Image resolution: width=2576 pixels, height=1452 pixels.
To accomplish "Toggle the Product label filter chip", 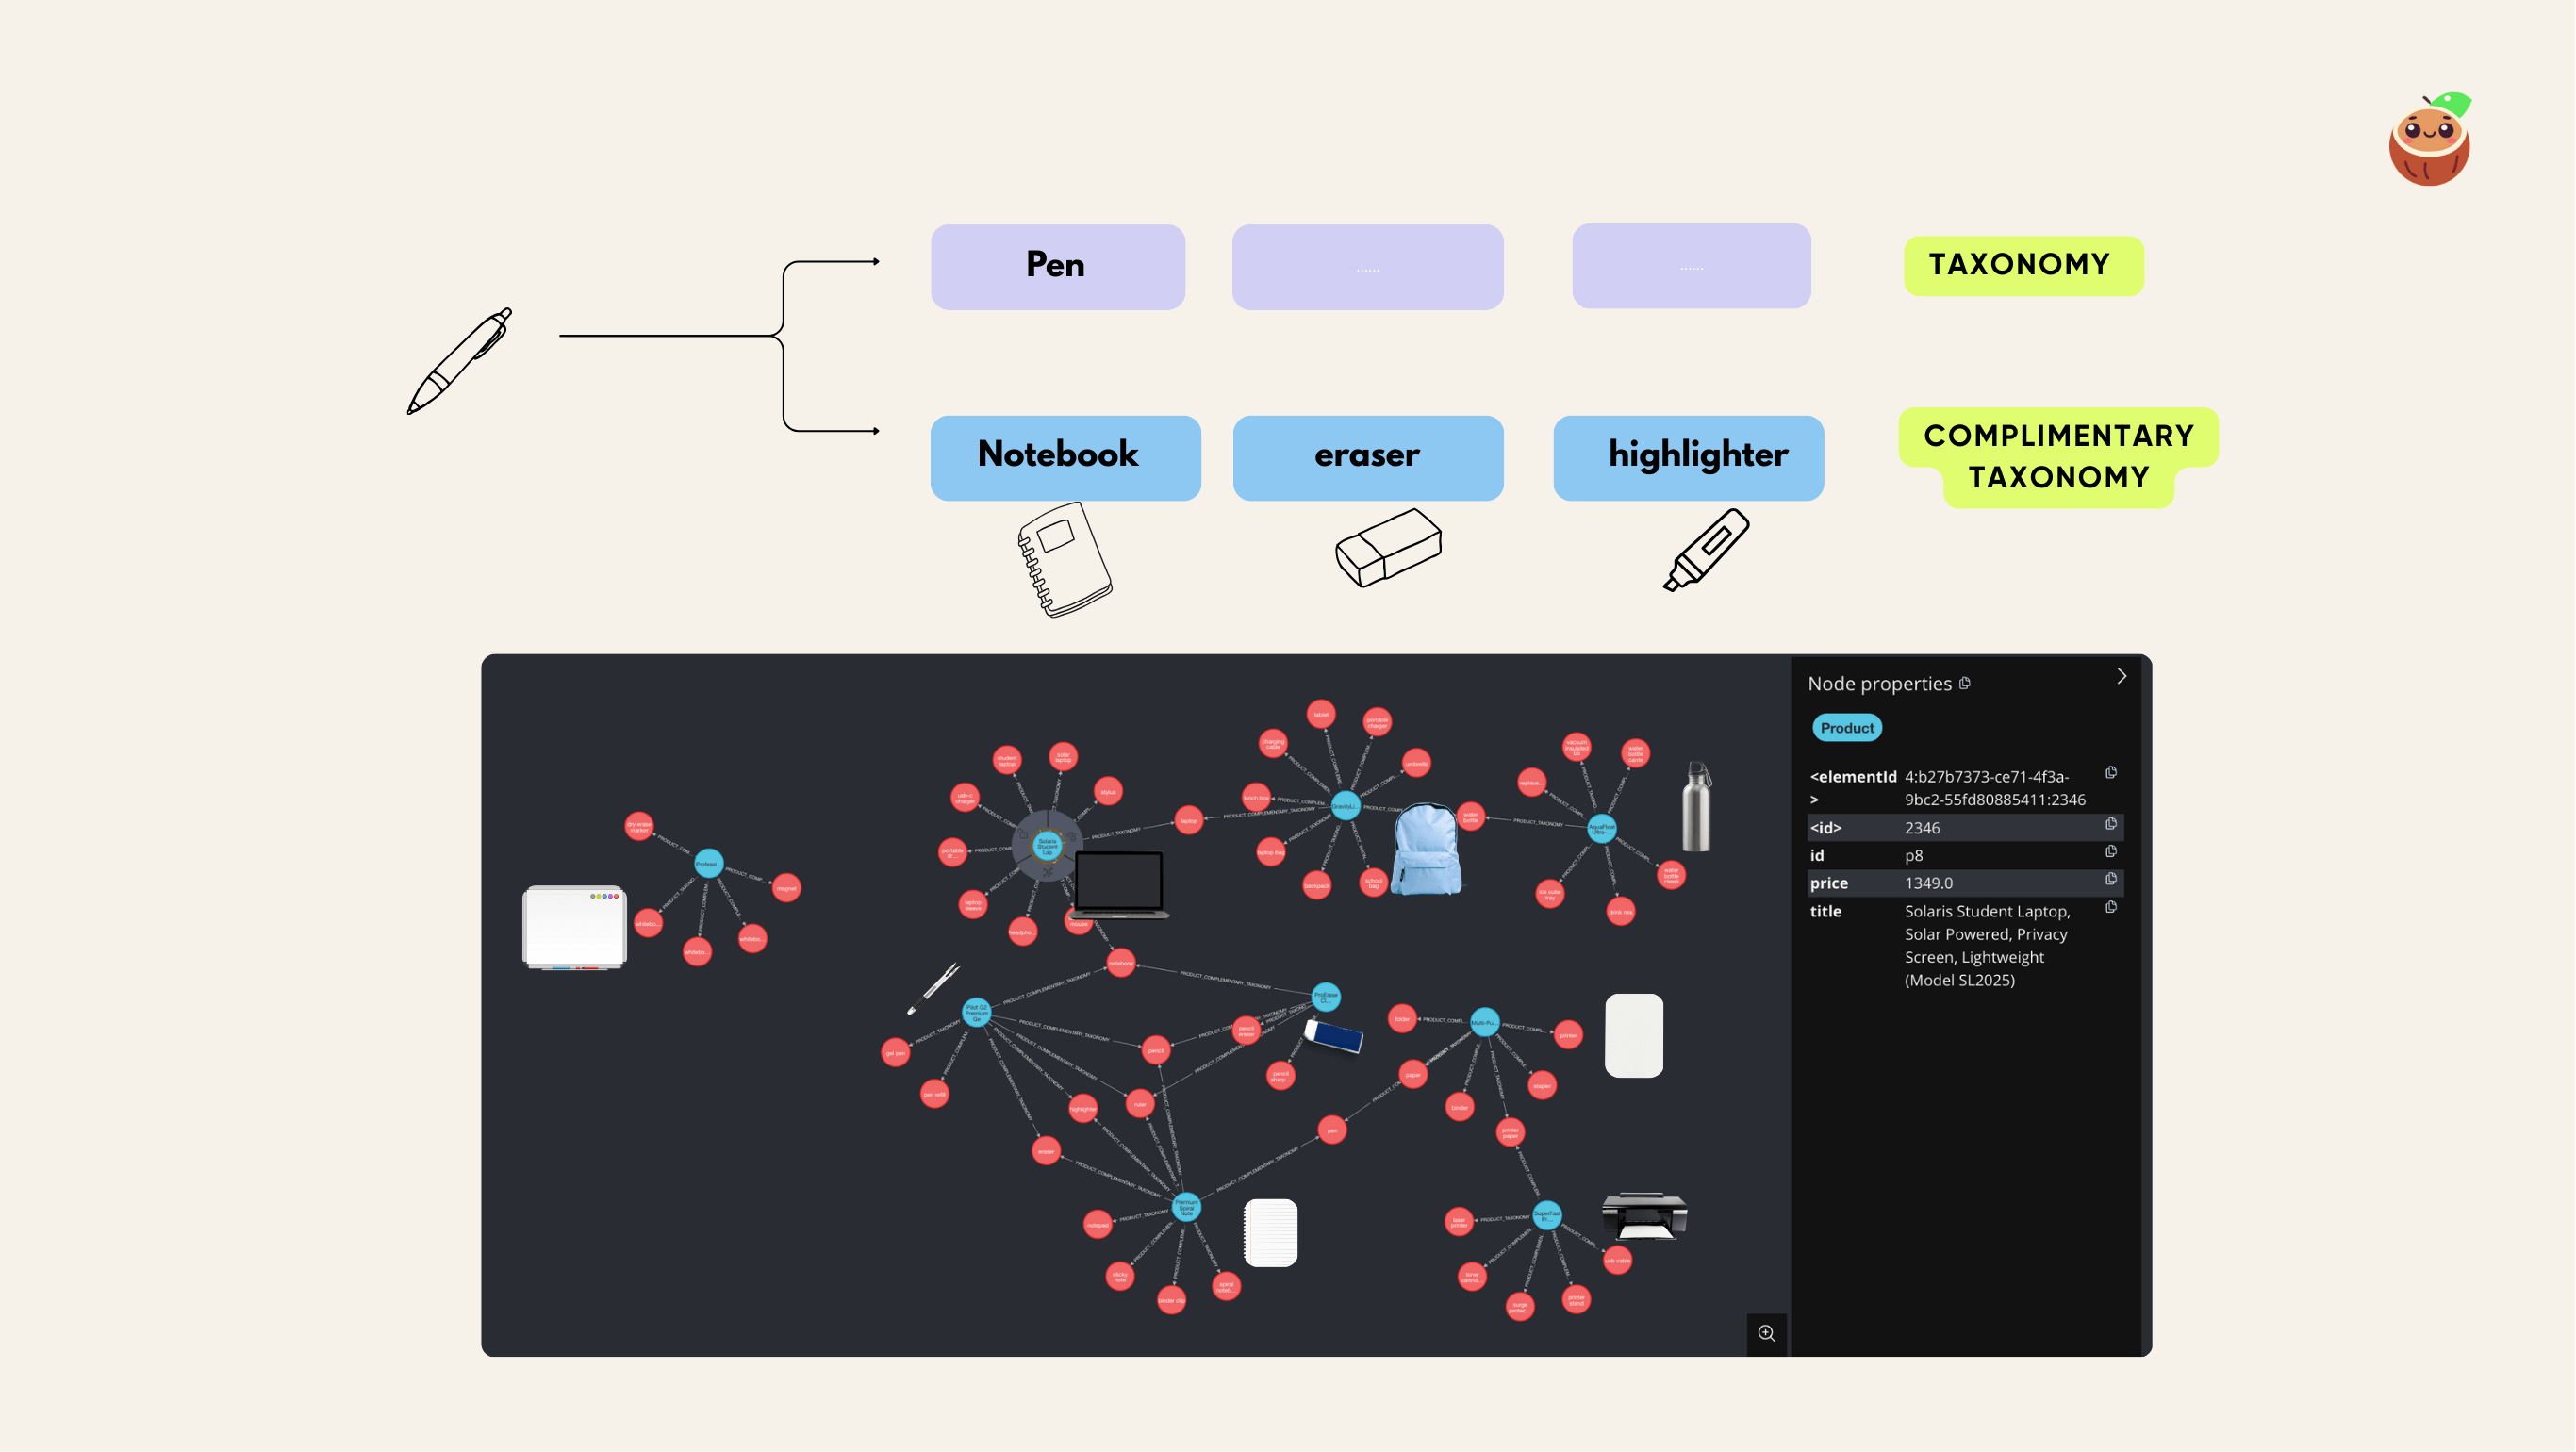I will click(1847, 728).
